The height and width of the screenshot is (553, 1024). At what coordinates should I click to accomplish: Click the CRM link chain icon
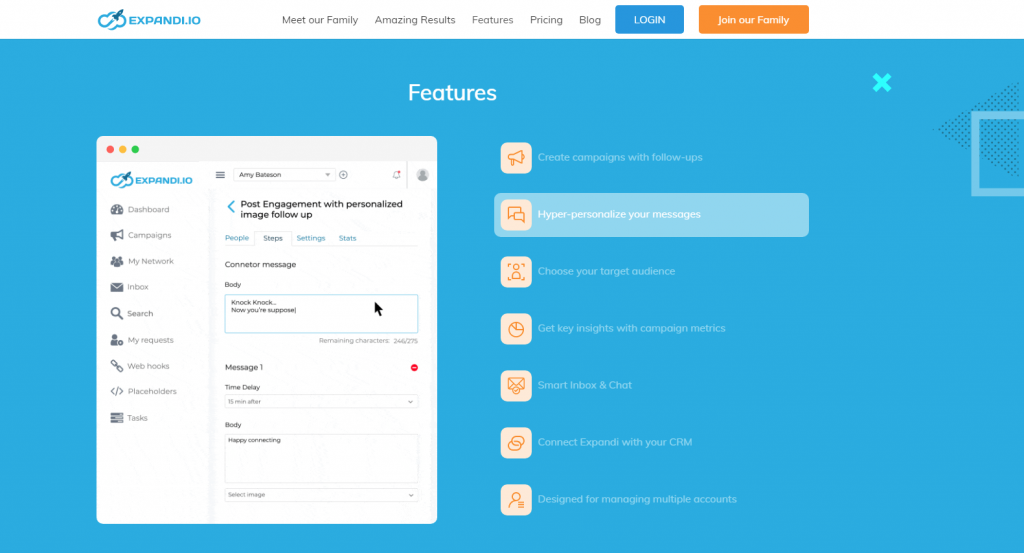[x=516, y=442]
